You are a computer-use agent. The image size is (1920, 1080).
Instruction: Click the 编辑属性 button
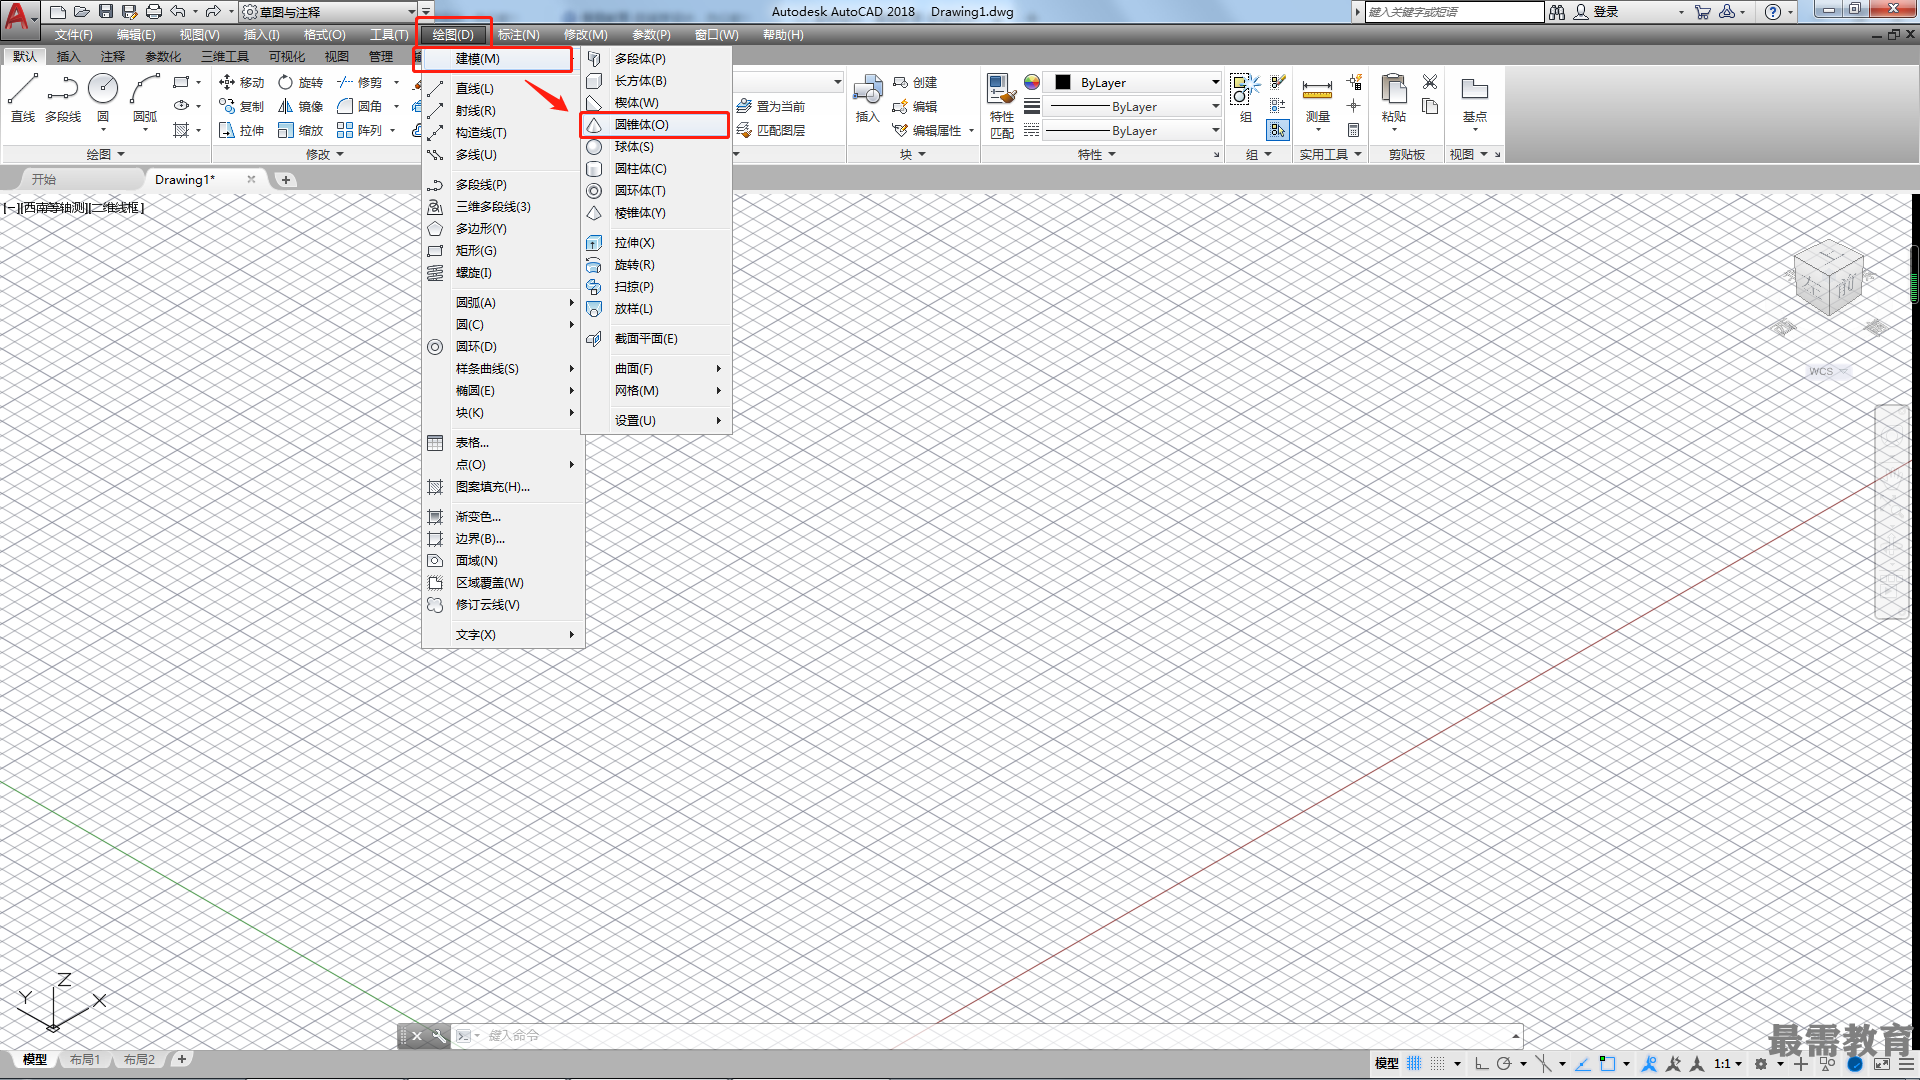928,131
